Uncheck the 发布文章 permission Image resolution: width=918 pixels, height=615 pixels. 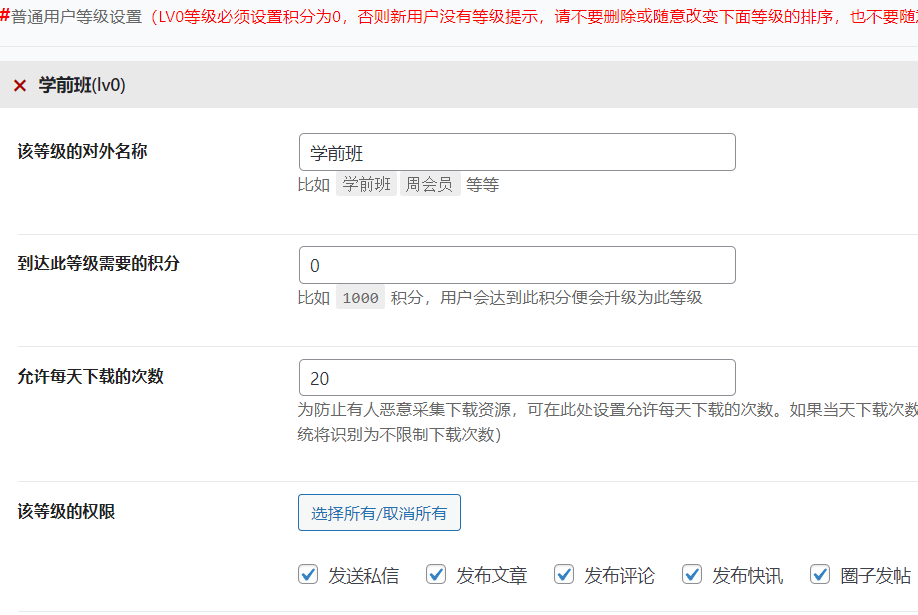[x=436, y=575]
